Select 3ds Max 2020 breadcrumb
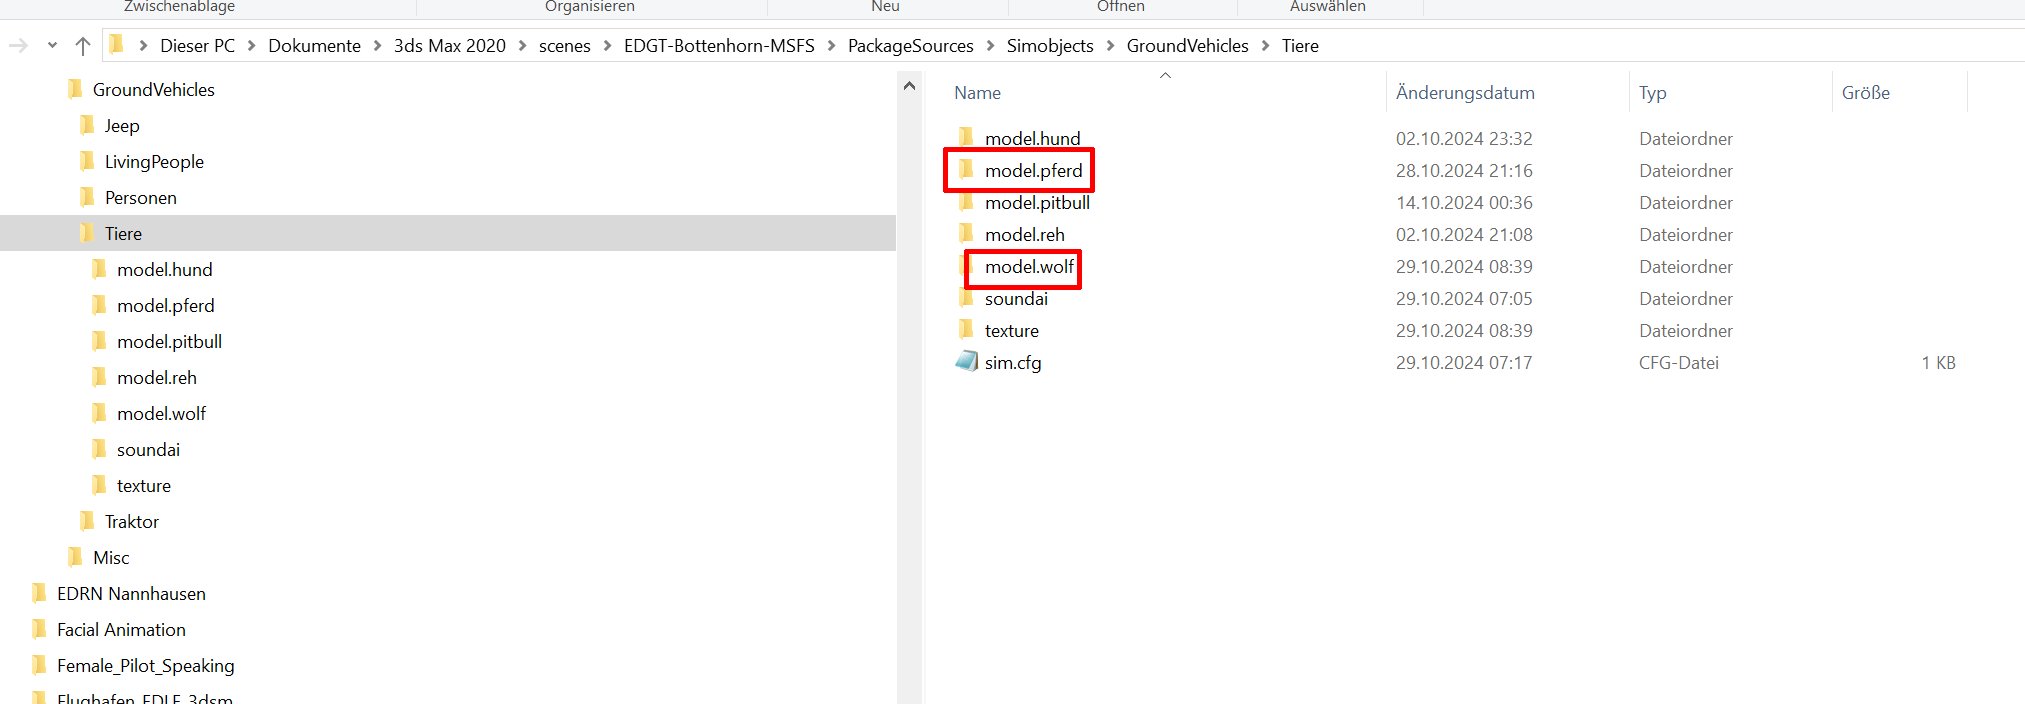This screenshot has height=704, width=2025. point(450,46)
